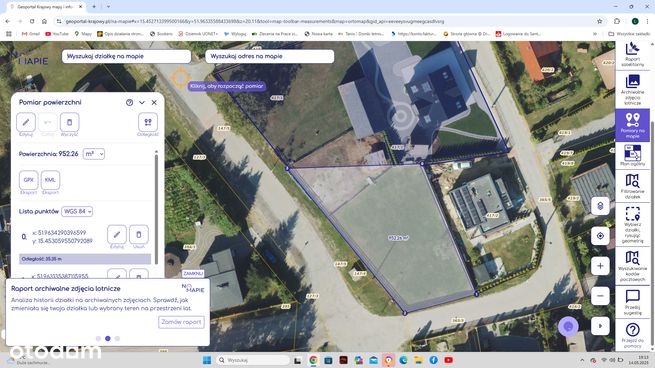Click the ZAMKNIJ button above the report card
Viewport: 655px width, 368px height.
(193, 274)
